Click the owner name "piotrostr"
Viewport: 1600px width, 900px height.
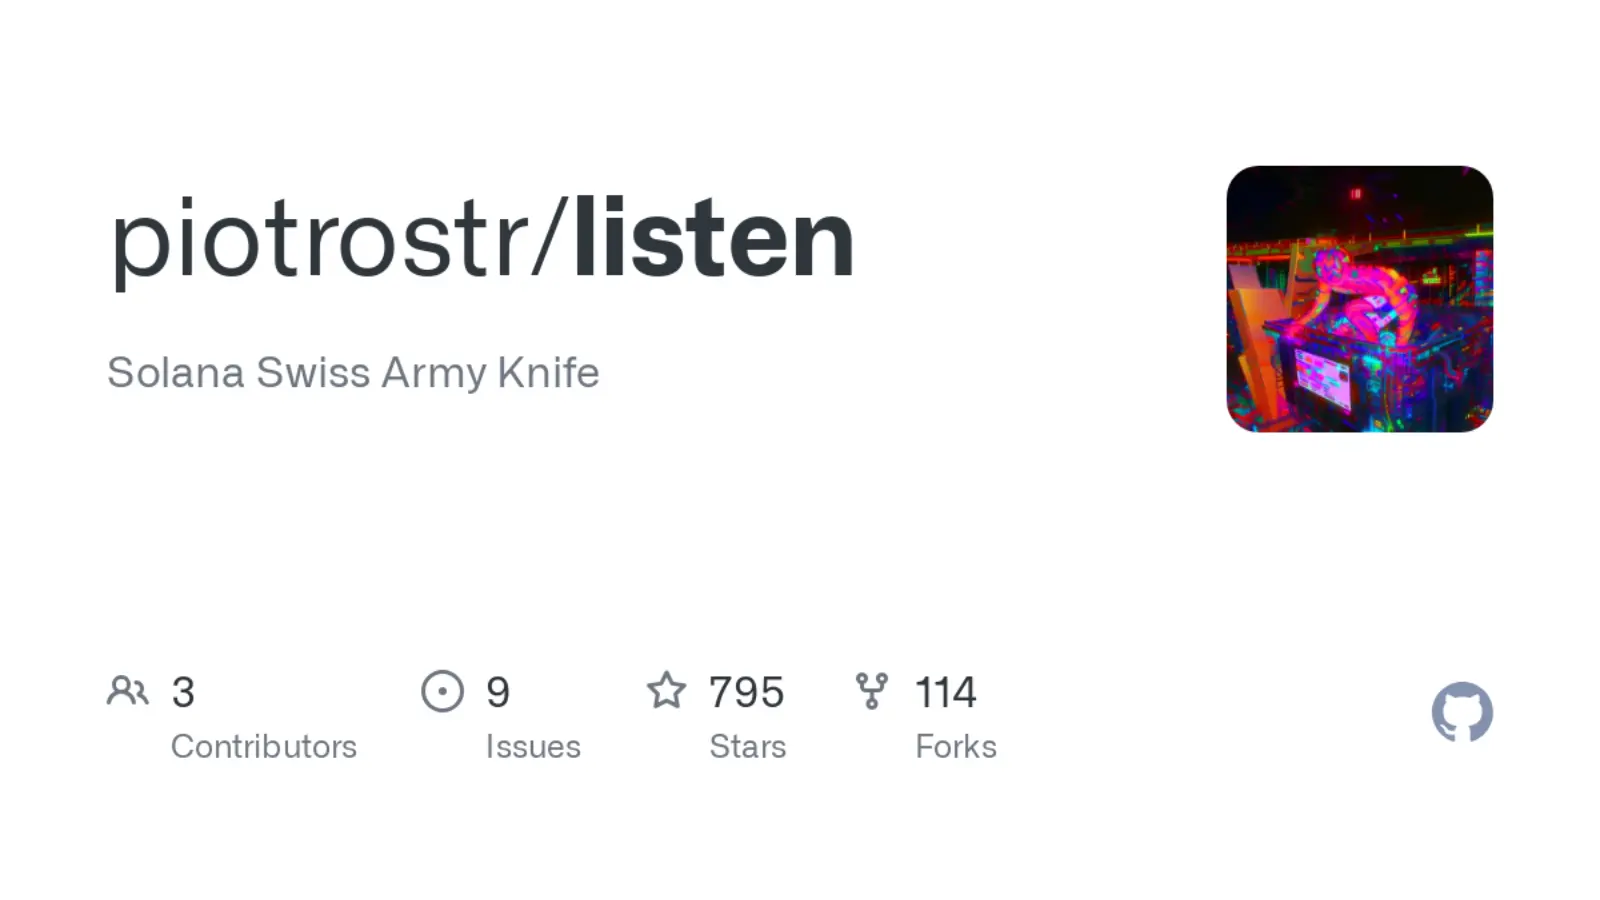pos(318,240)
